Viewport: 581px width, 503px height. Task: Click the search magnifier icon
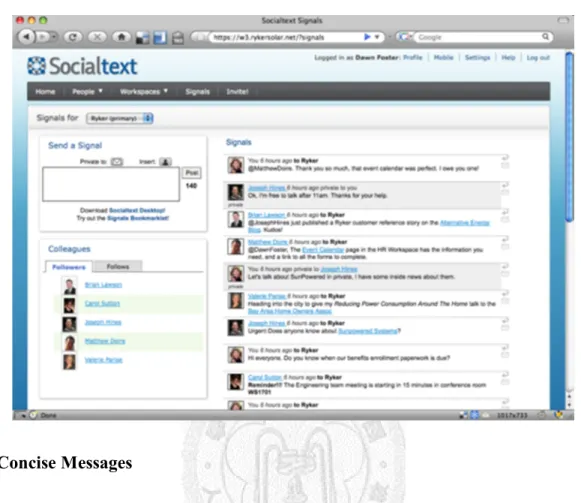(x=545, y=36)
